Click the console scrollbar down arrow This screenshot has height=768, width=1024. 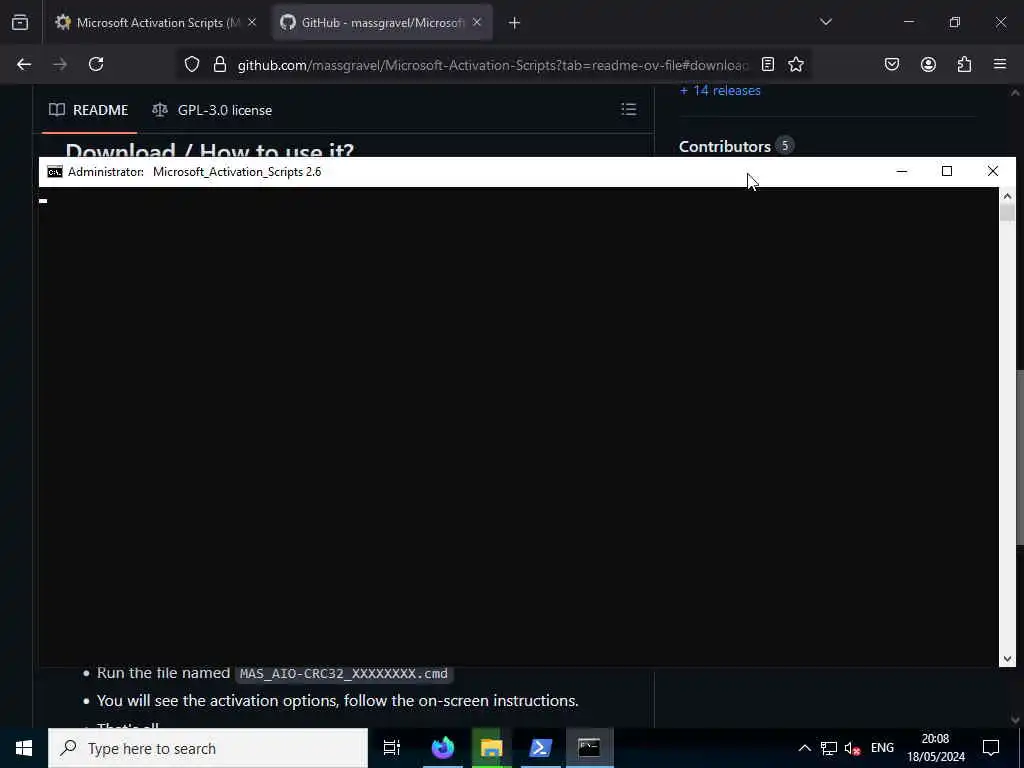pos(1007,659)
